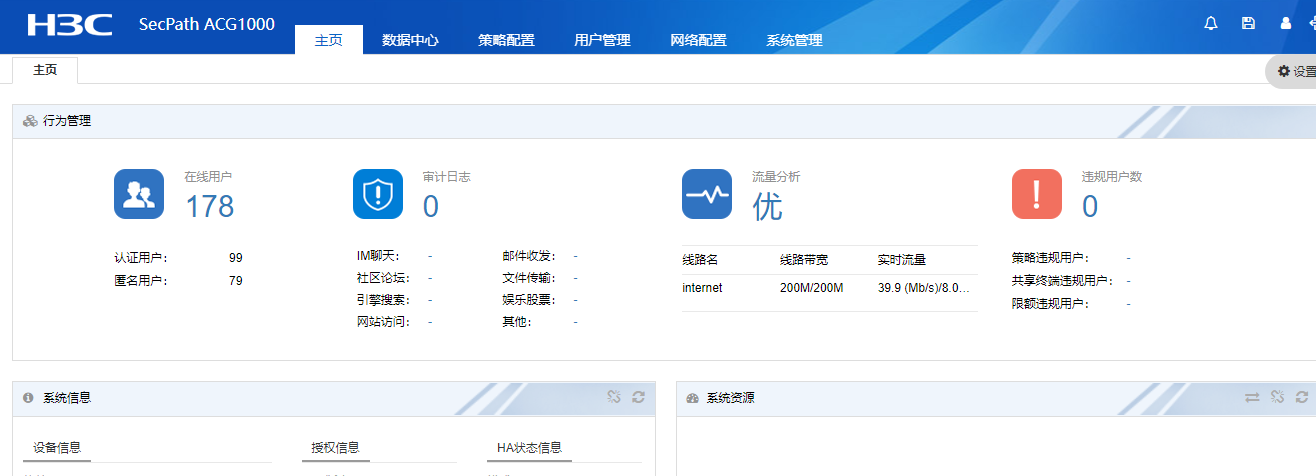Click the 在线用户 online users icon
The width and height of the screenshot is (1316, 476).
click(x=138, y=194)
